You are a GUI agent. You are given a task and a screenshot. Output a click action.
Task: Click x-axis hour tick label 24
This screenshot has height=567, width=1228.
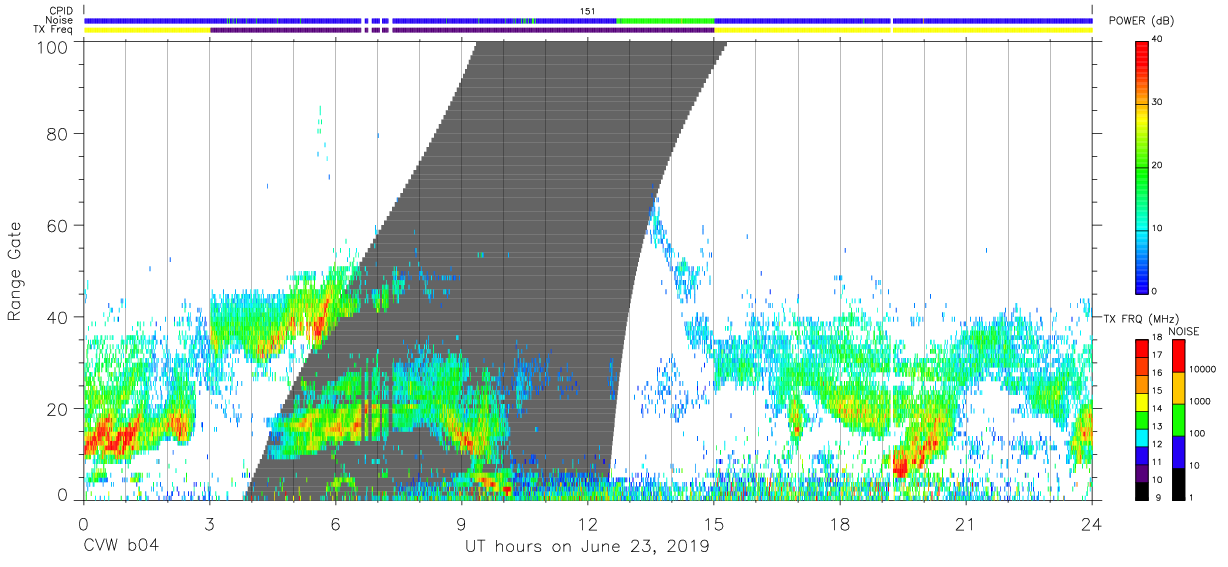pyautogui.click(x=1092, y=523)
